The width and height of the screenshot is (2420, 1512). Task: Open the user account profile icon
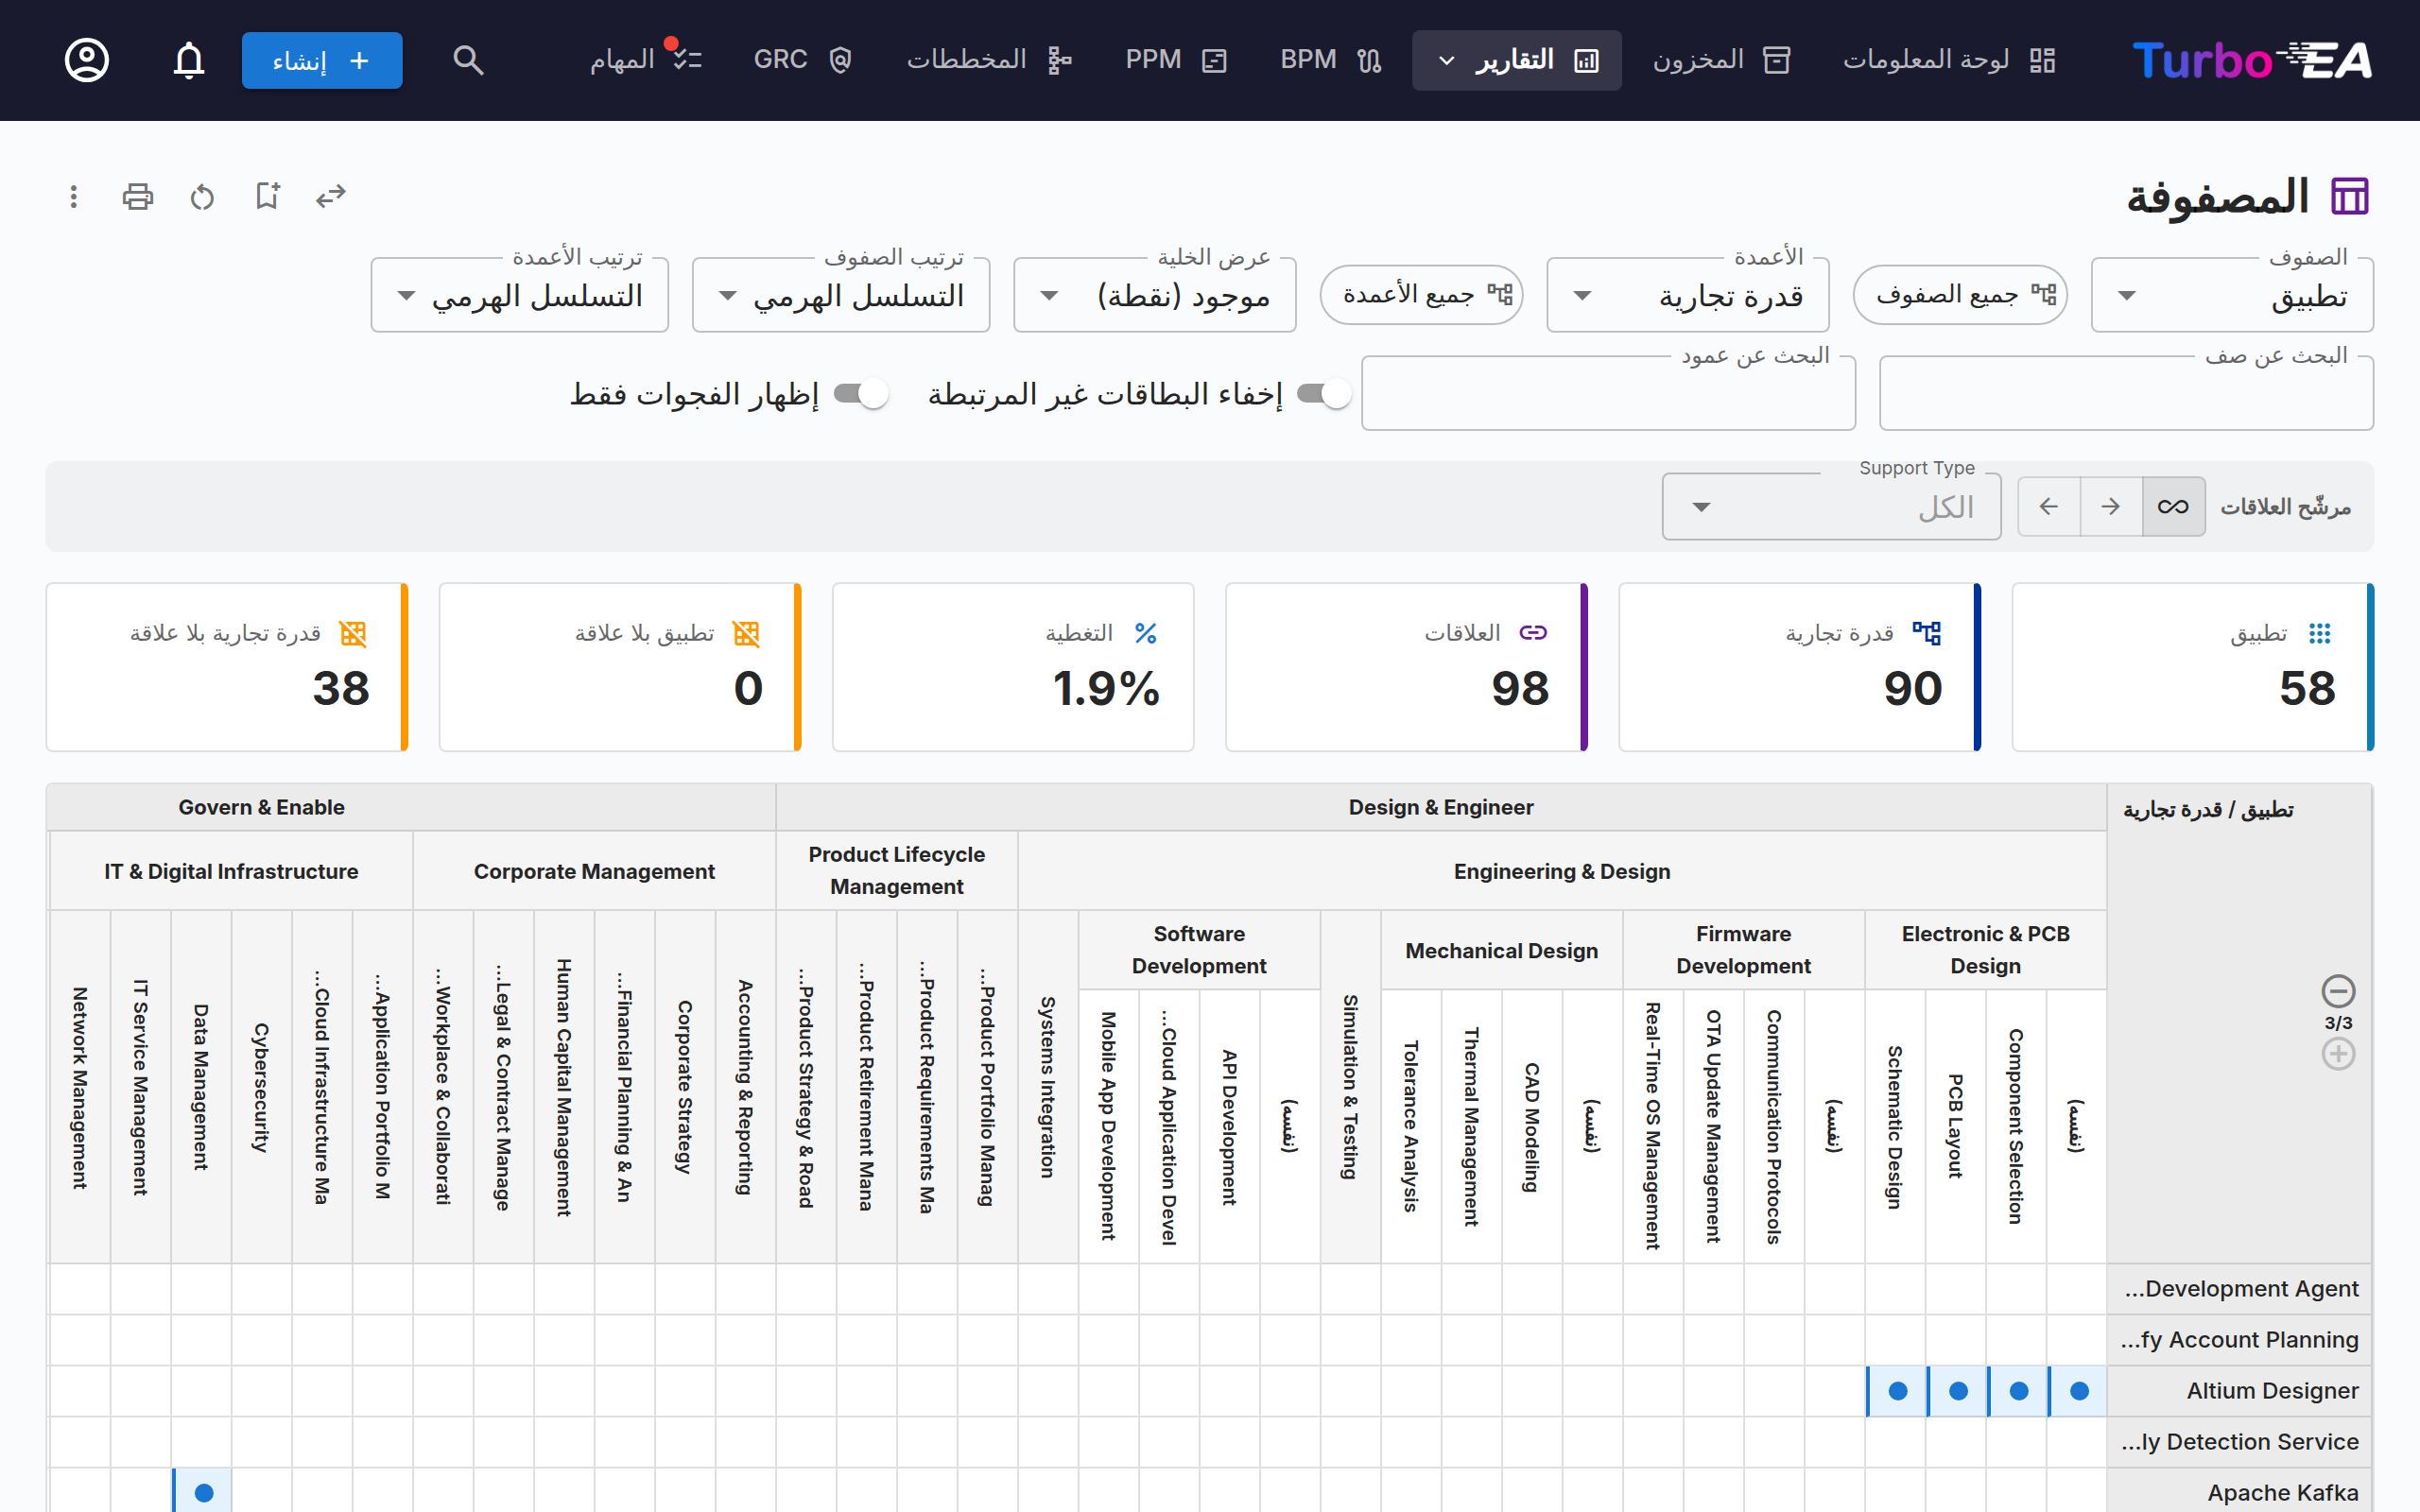87,60
